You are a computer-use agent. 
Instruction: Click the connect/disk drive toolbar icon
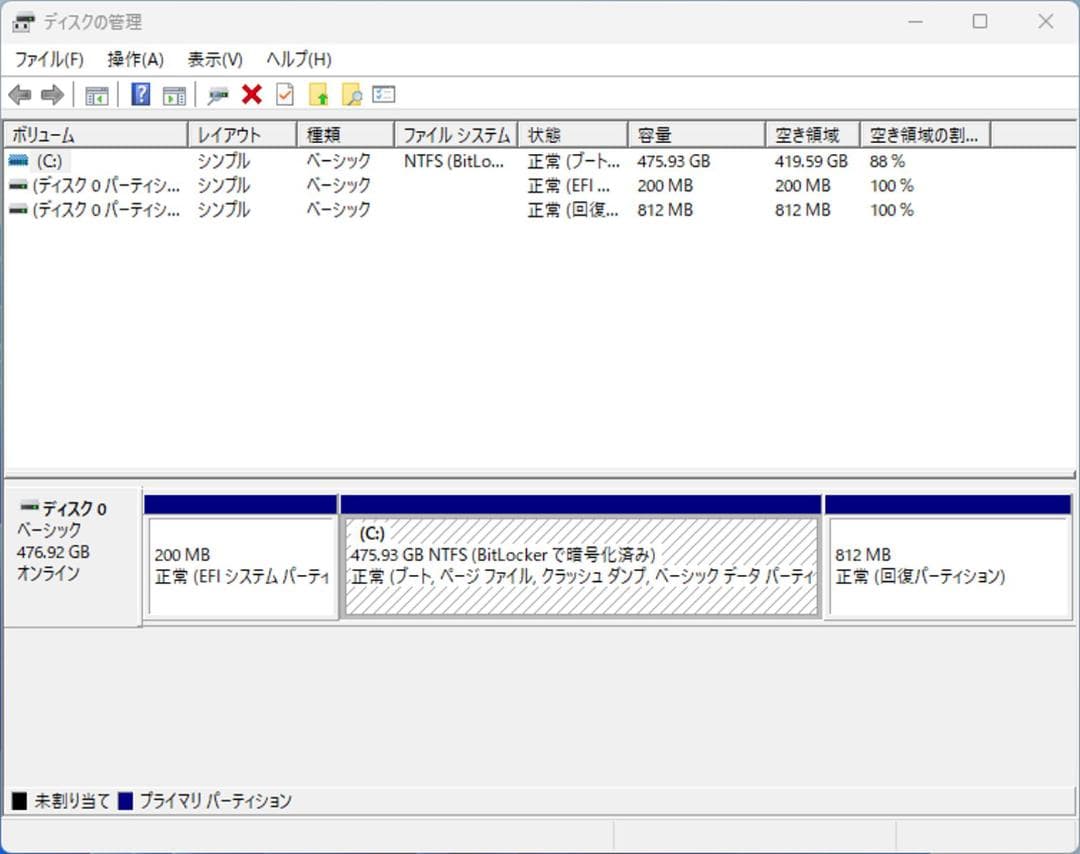(218, 95)
